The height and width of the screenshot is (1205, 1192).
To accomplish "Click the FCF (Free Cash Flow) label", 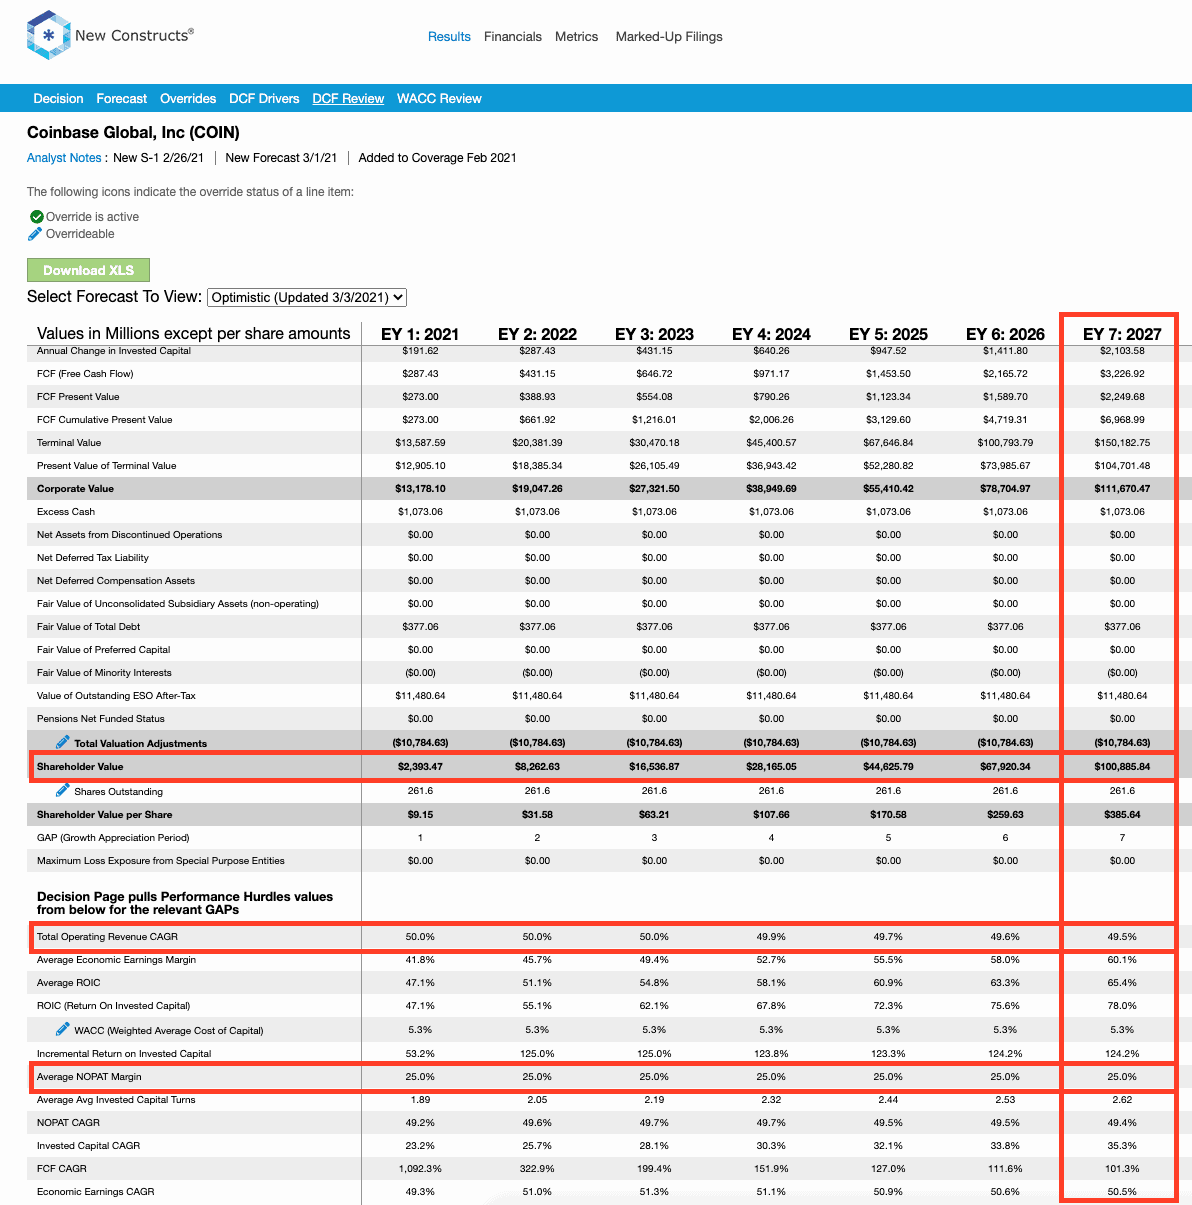I will (85, 374).
